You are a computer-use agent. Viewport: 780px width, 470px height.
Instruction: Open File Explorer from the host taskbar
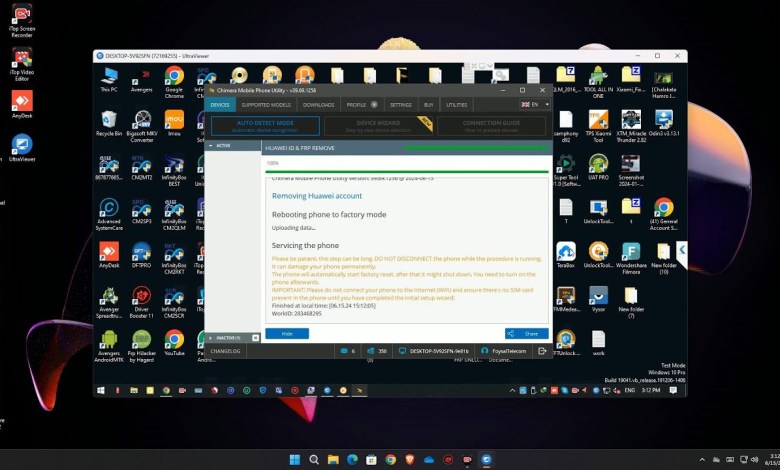click(x=333, y=460)
